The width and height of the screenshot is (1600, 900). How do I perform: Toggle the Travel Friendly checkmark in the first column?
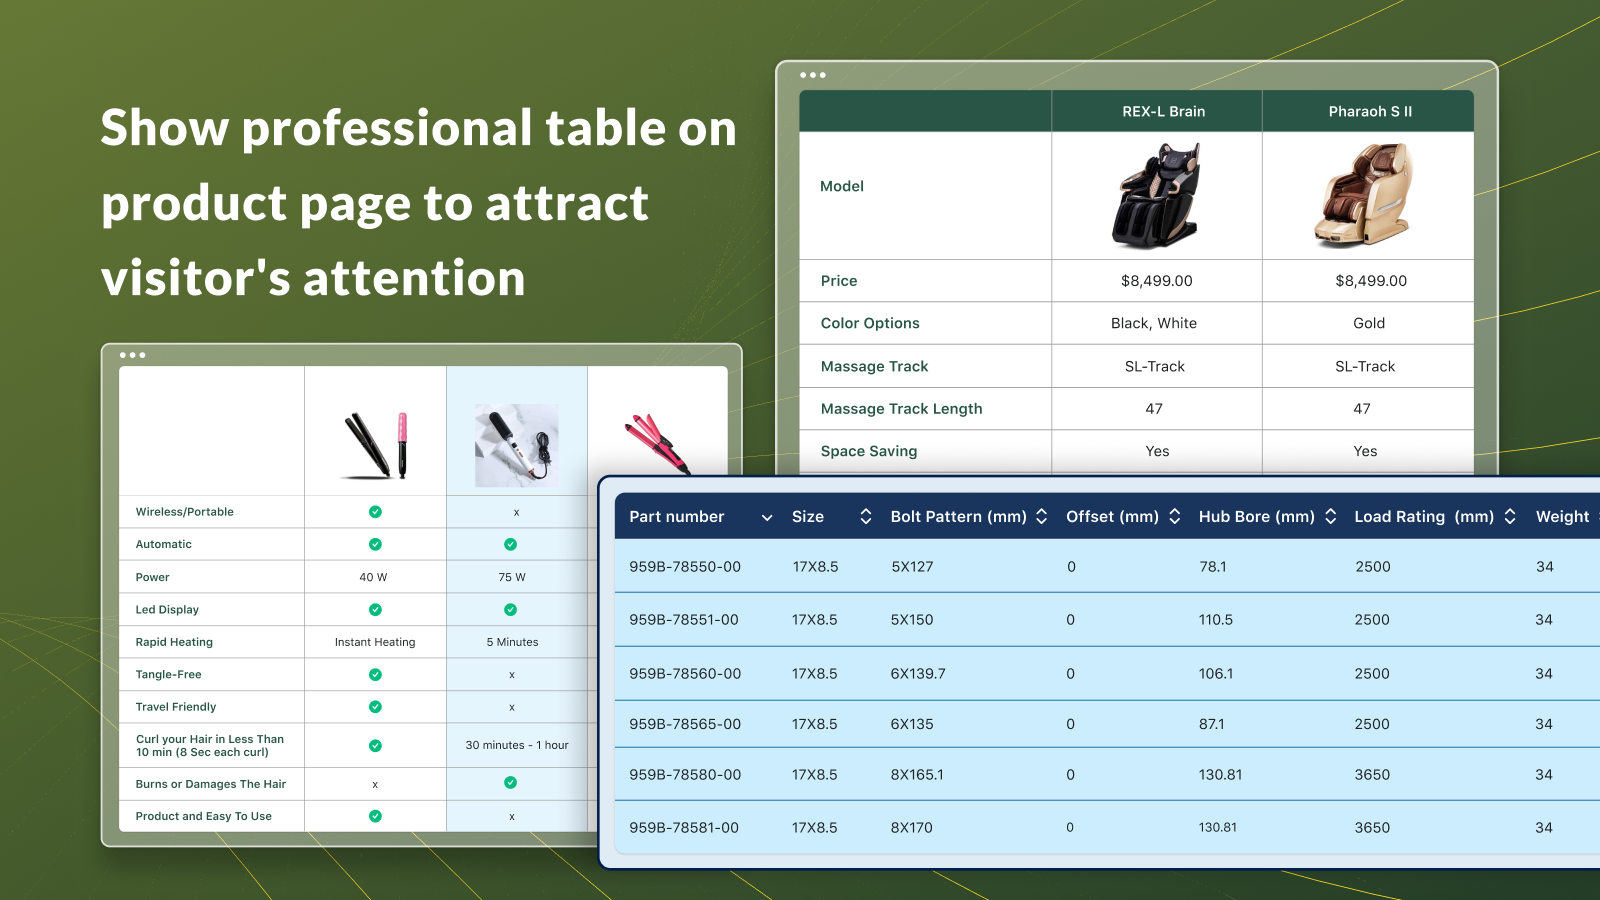[376, 706]
